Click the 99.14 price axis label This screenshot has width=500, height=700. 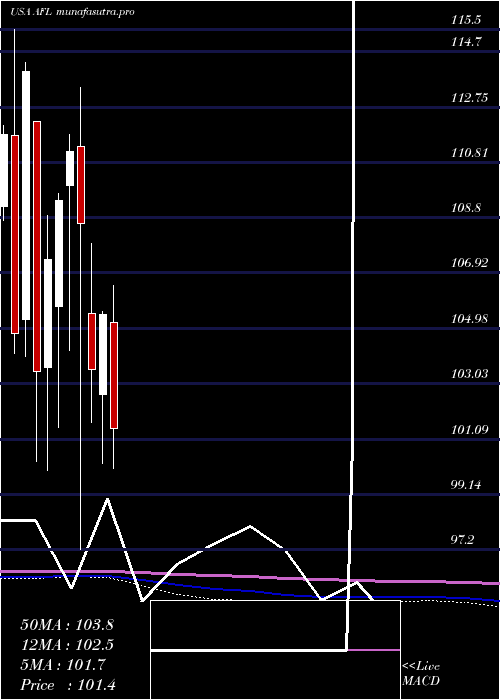click(x=468, y=485)
